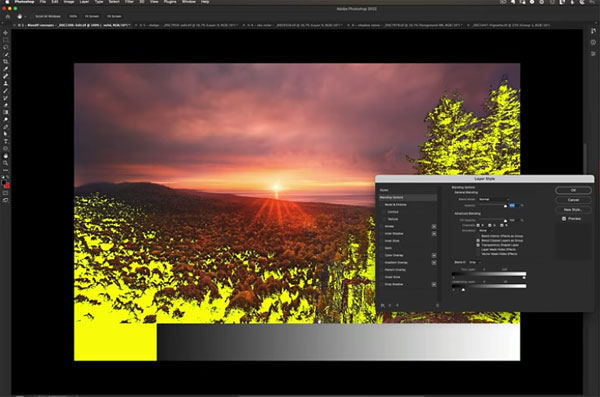Viewport: 600px width, 397px height.
Task: Open the Blend If channel dropdown
Action: [474, 262]
